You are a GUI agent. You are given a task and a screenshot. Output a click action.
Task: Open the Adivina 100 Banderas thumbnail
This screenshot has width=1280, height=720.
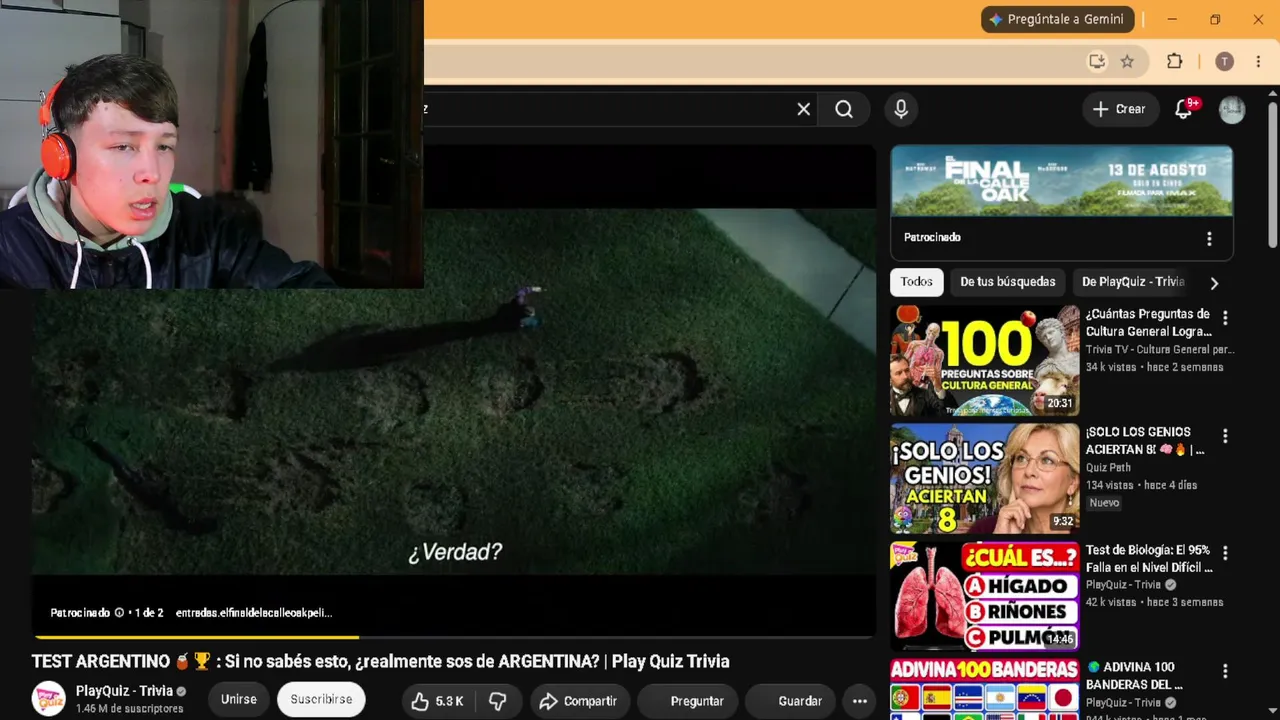[985, 690]
